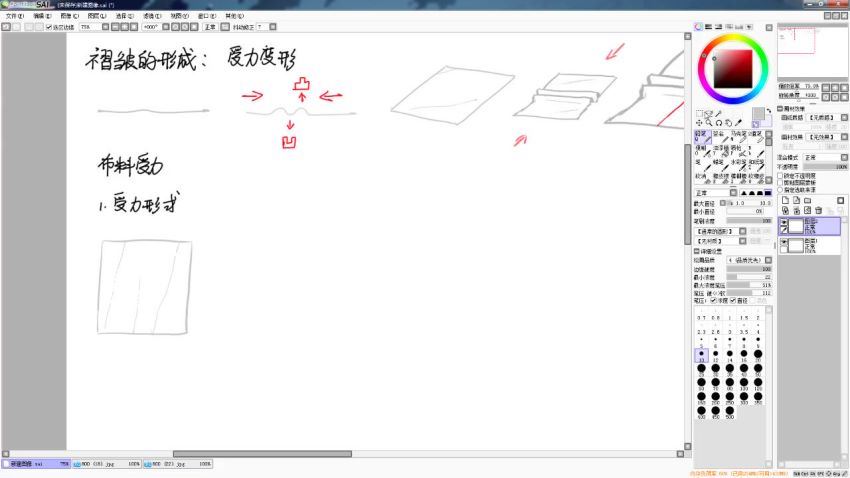Click the zoom percentage field in toolbar
The width and height of the screenshot is (850, 478).
89,27
